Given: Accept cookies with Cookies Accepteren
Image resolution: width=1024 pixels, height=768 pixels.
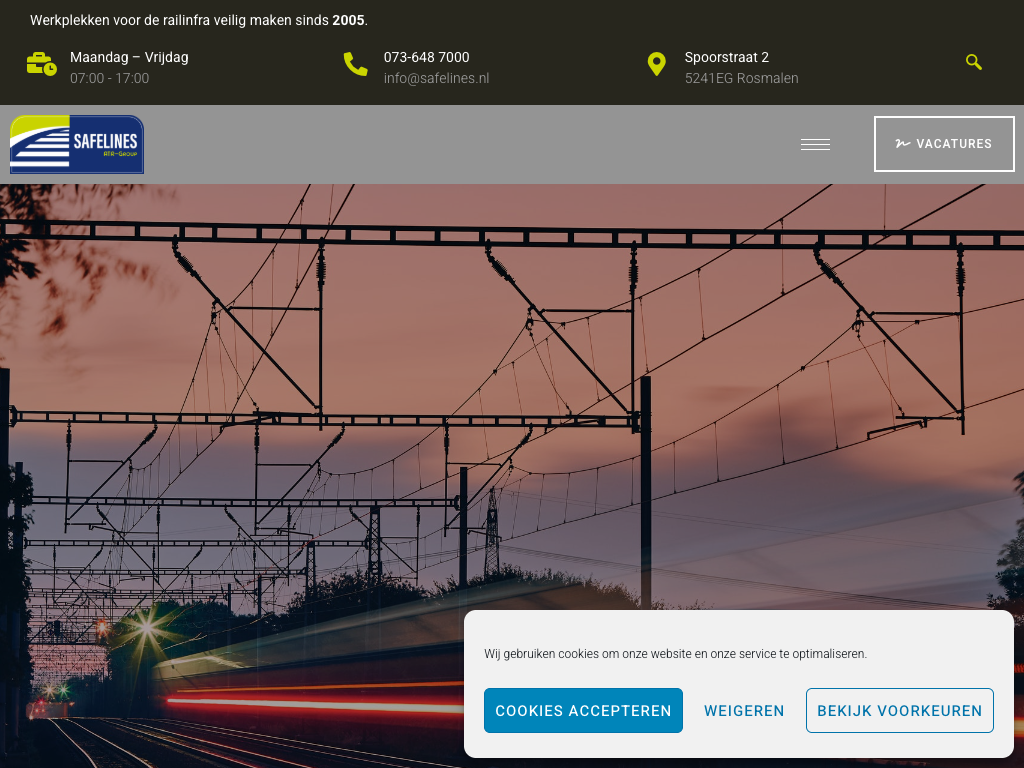Looking at the screenshot, I should (x=583, y=711).
